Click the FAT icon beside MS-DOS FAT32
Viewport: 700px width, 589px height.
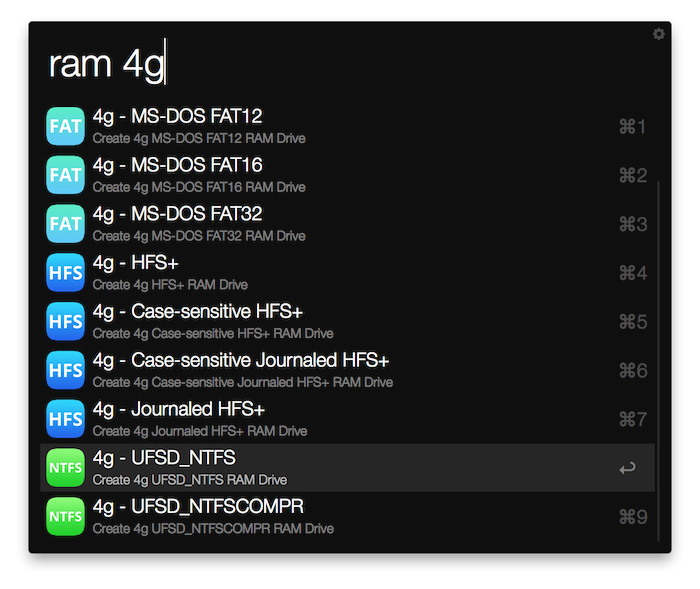(x=65, y=224)
